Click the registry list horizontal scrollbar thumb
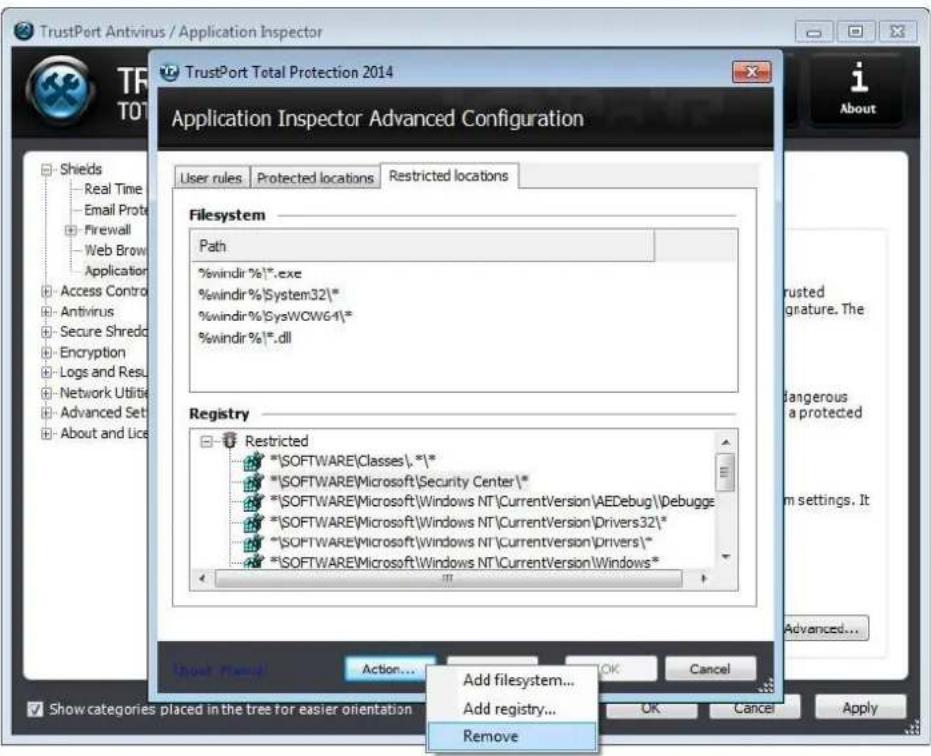 448,578
